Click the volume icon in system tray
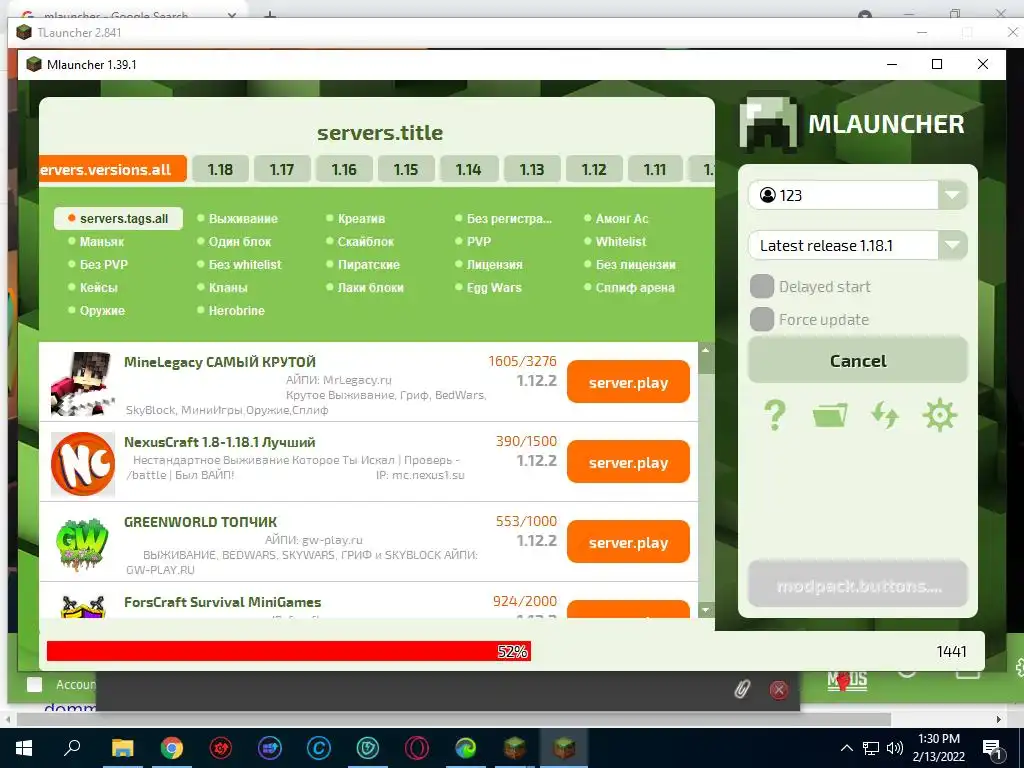This screenshot has width=1024, height=768. coord(895,748)
